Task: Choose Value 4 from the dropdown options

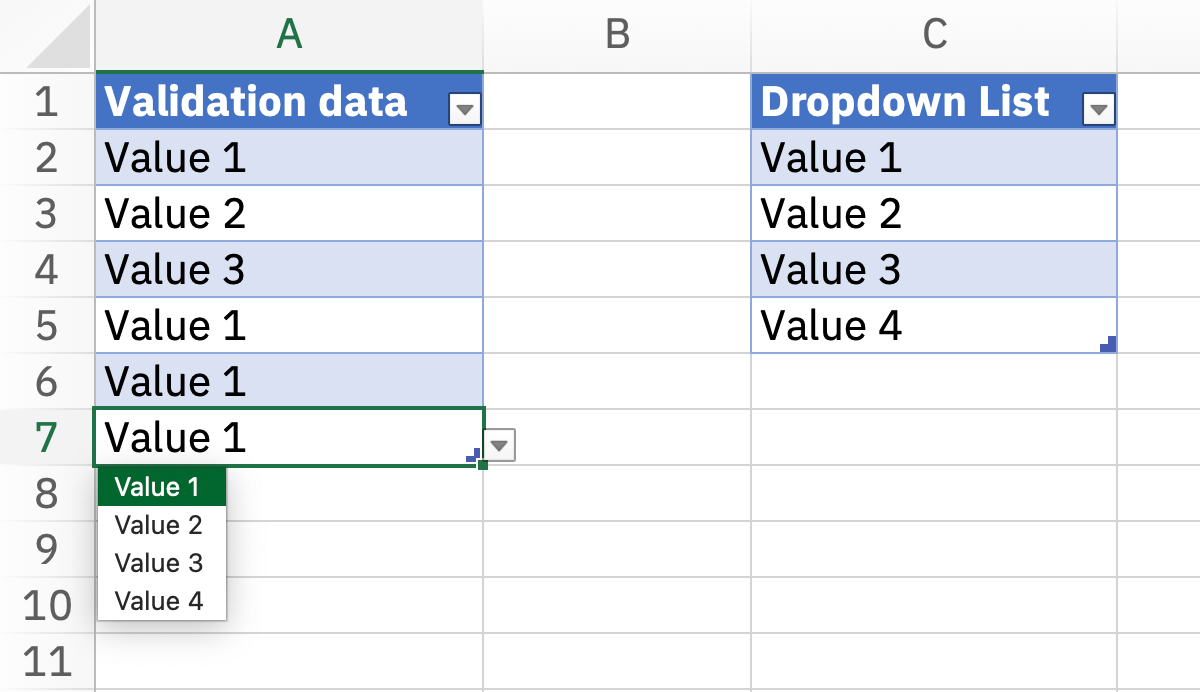Action: coord(160,600)
